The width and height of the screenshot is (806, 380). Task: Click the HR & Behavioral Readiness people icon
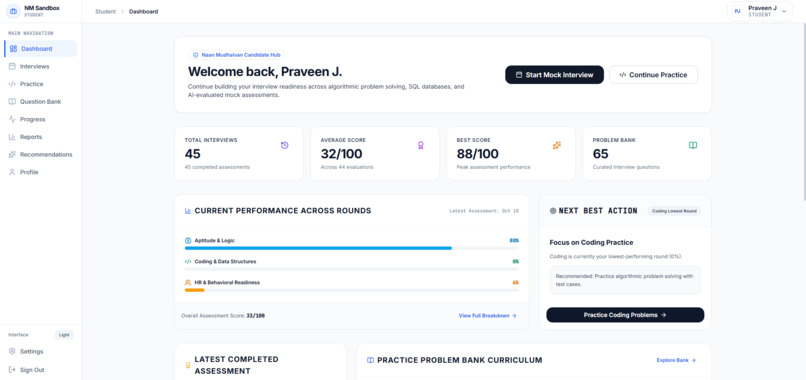click(188, 282)
